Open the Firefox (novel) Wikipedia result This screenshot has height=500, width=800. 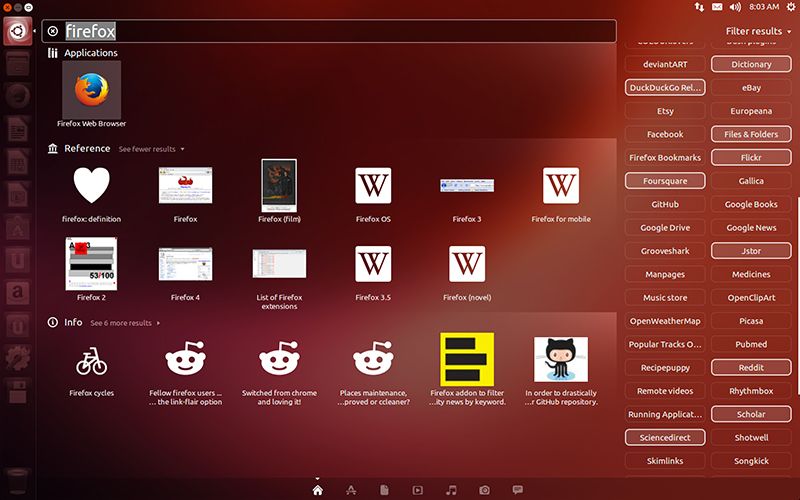click(x=467, y=264)
